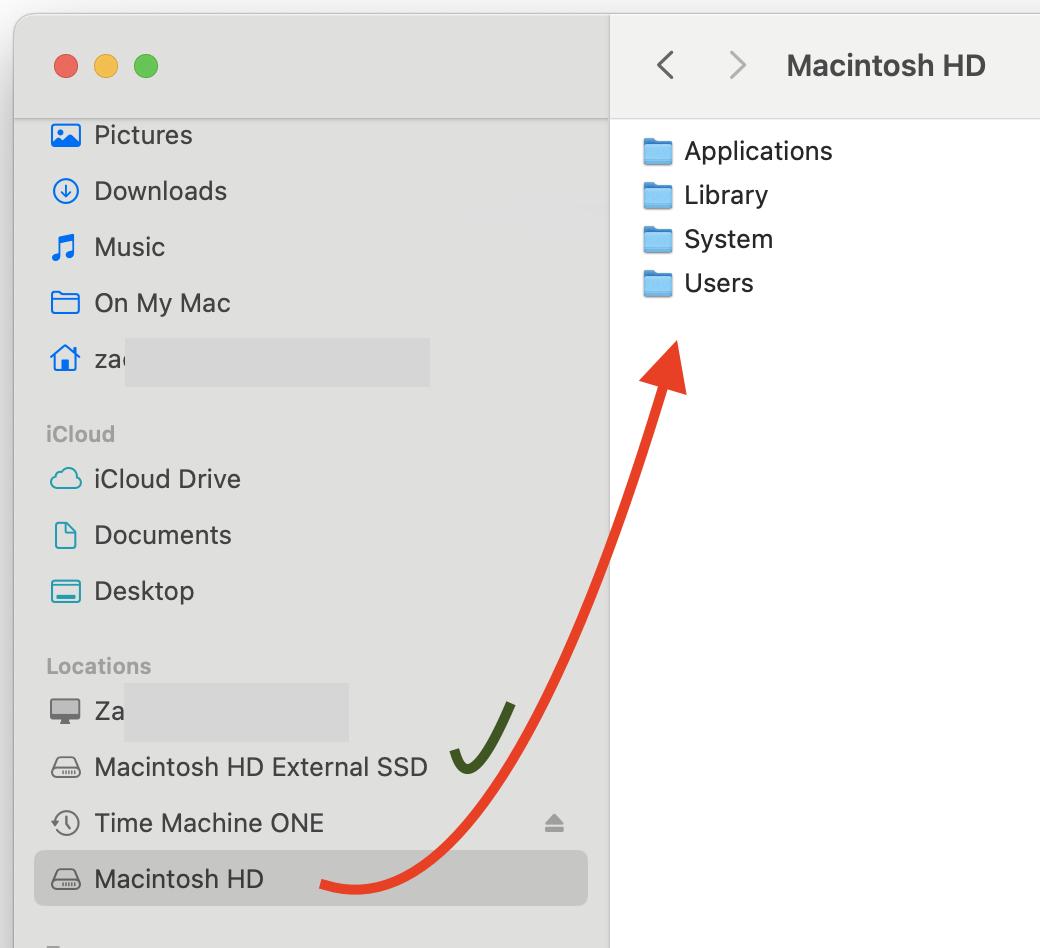Select the Desktop icon in sidebar

[x=64, y=591]
